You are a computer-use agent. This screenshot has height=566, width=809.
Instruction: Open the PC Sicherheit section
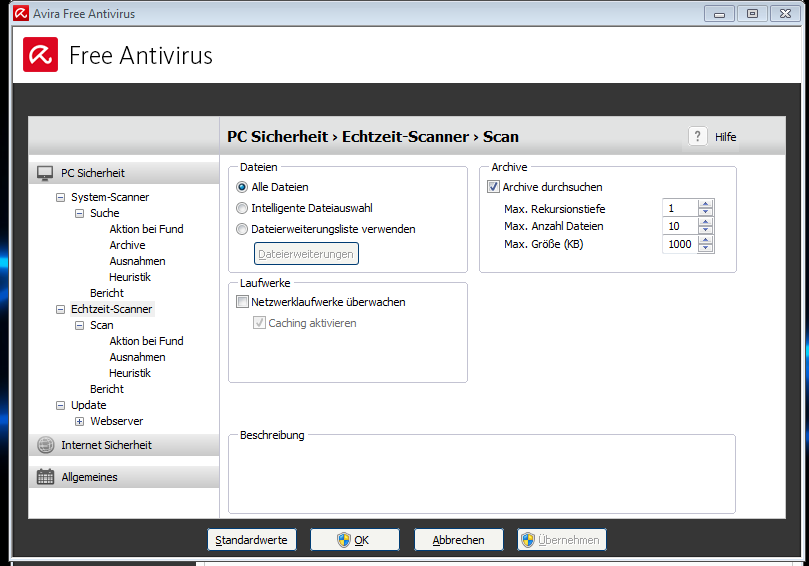[x=124, y=173]
